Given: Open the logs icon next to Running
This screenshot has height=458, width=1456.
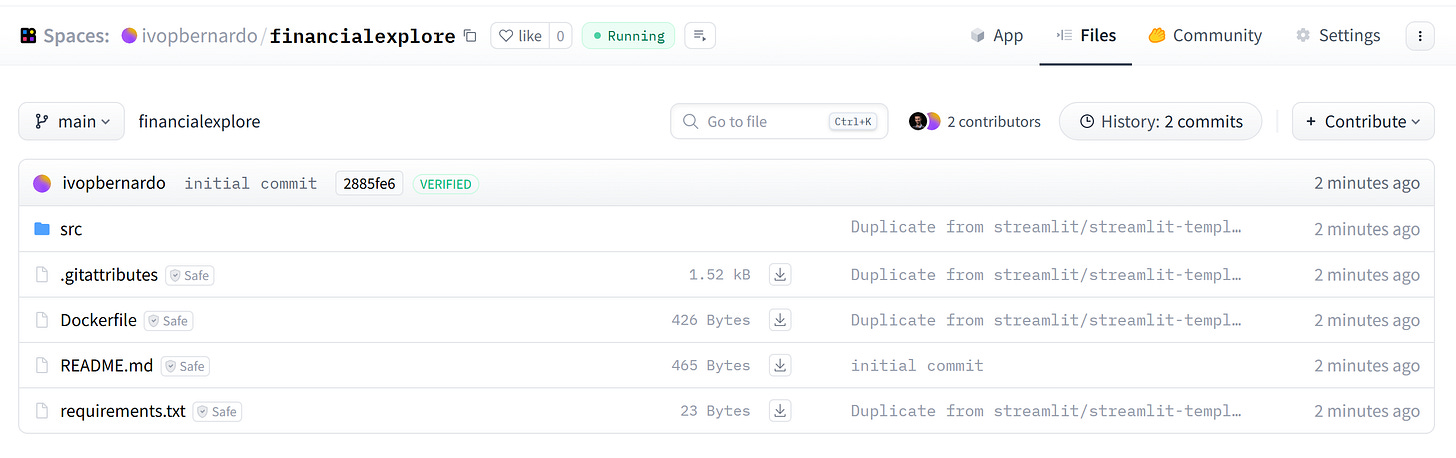Looking at the screenshot, I should point(700,36).
